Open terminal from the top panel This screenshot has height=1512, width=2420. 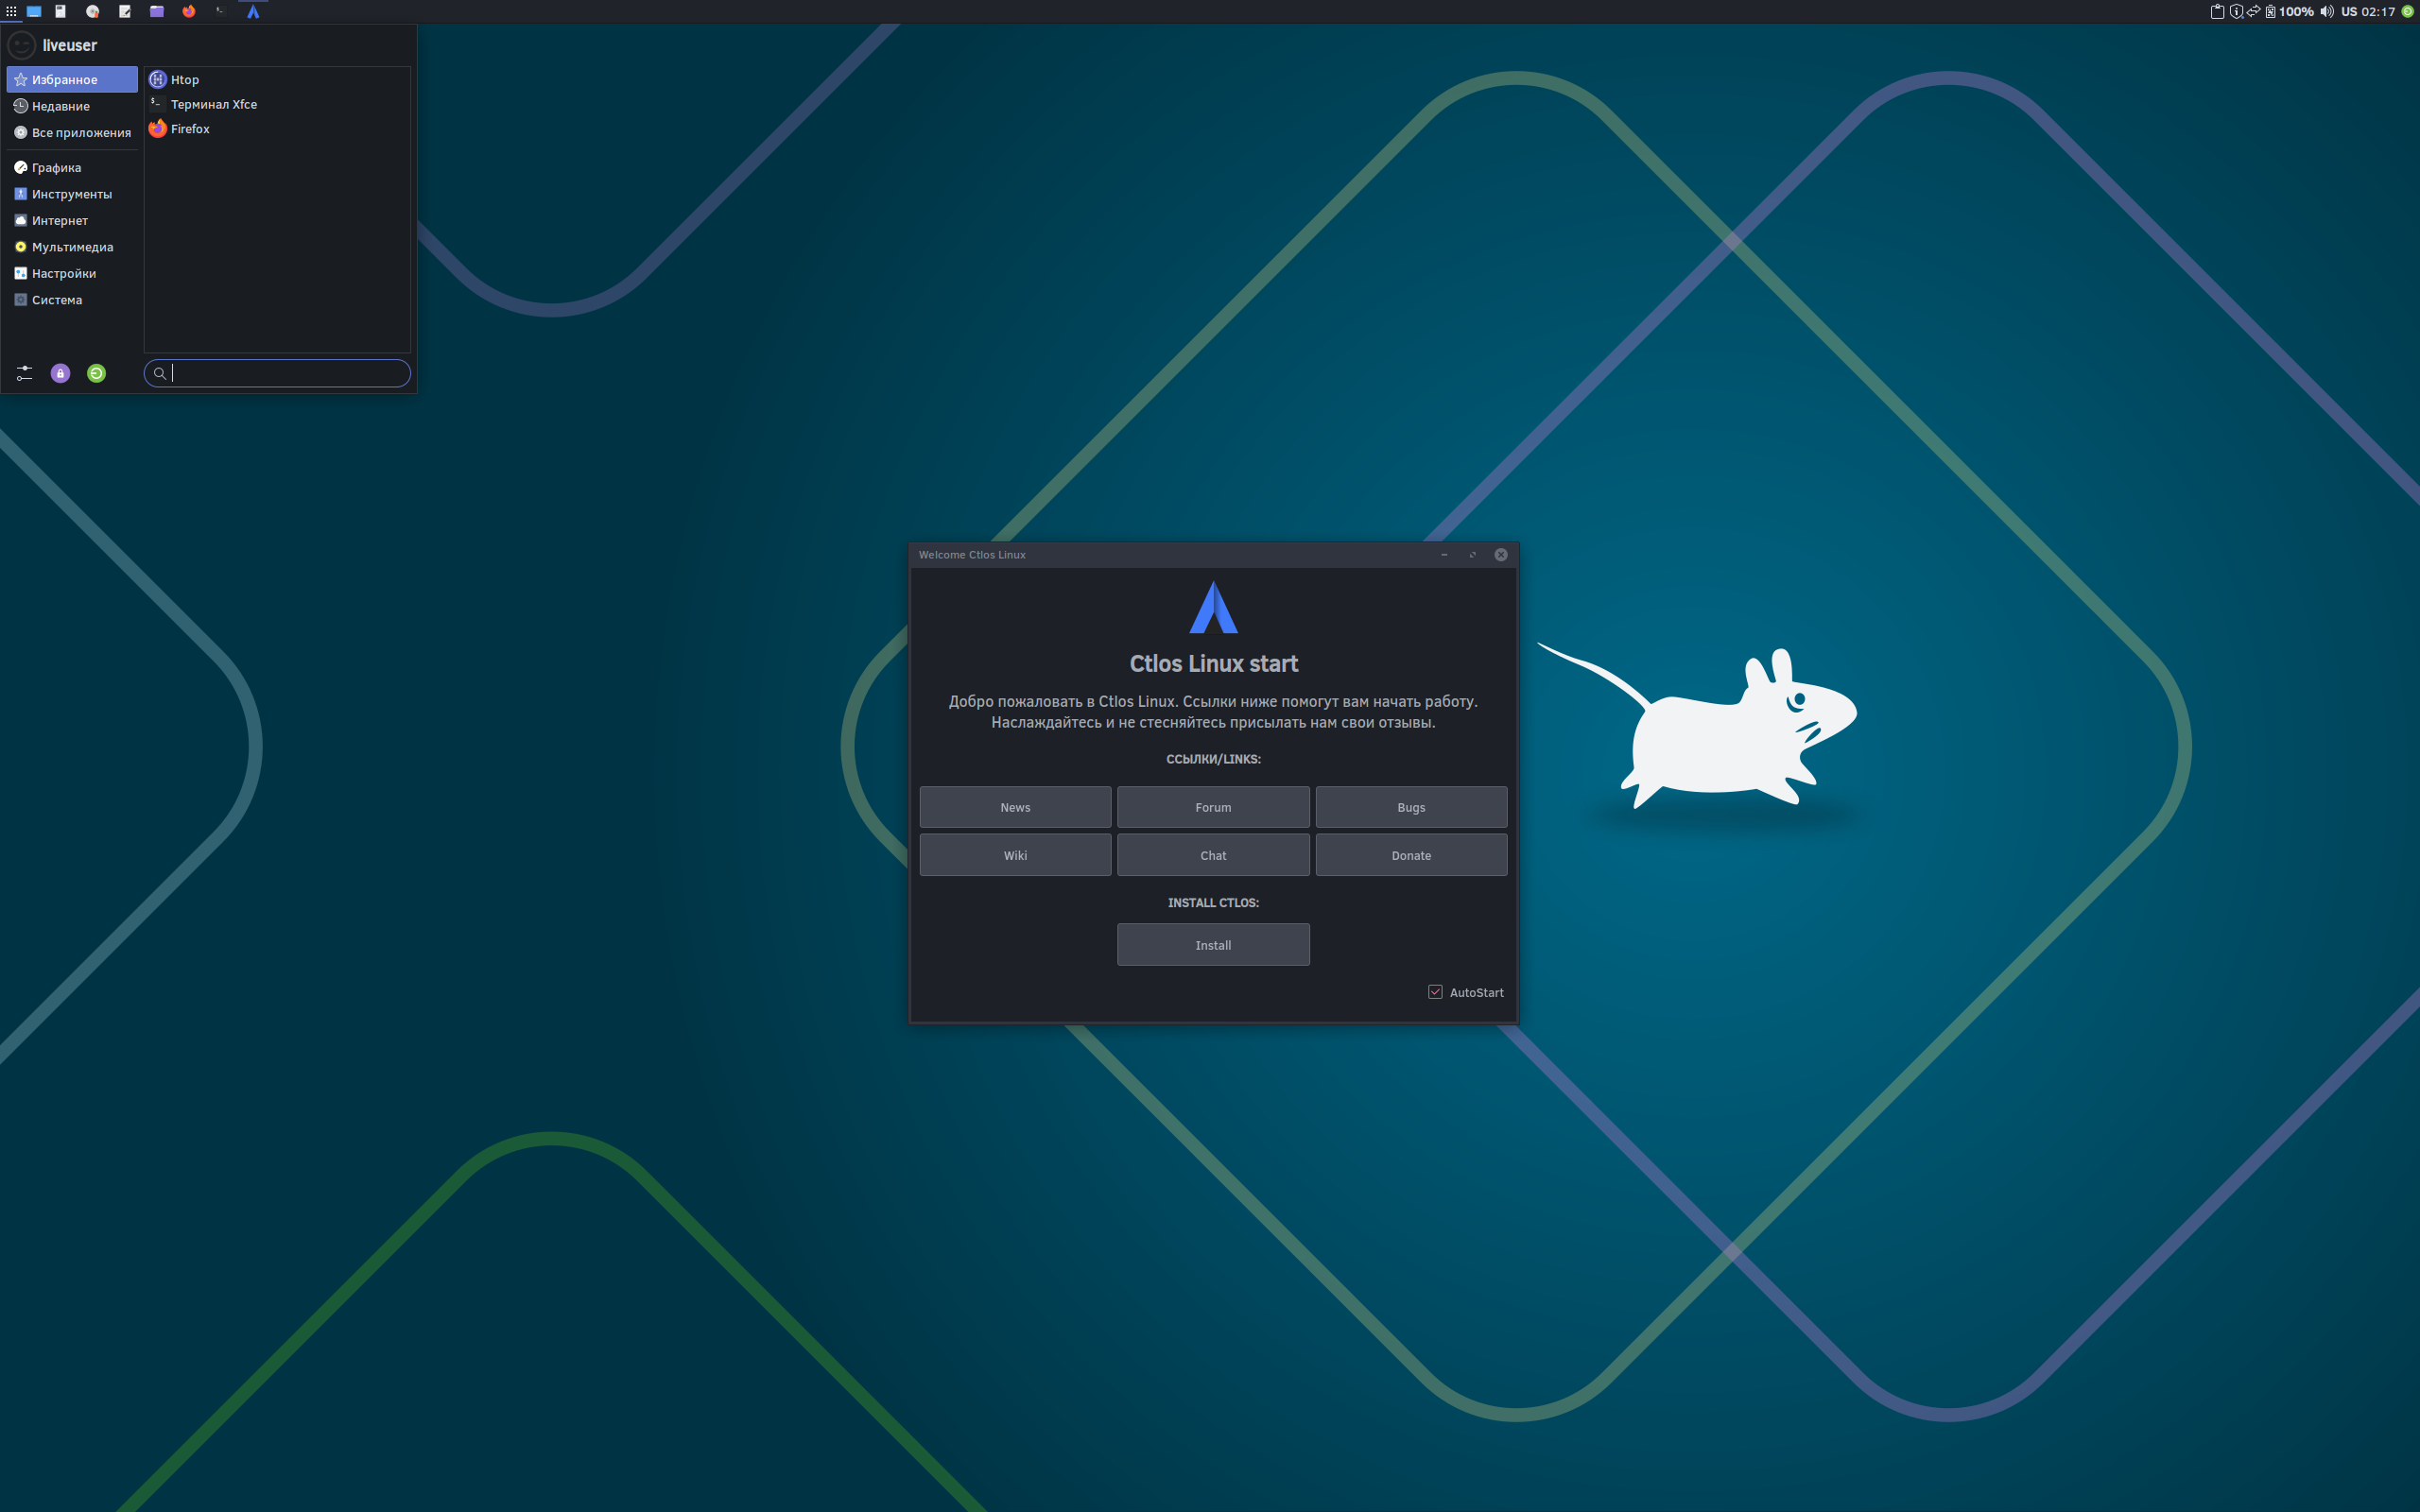(x=221, y=12)
